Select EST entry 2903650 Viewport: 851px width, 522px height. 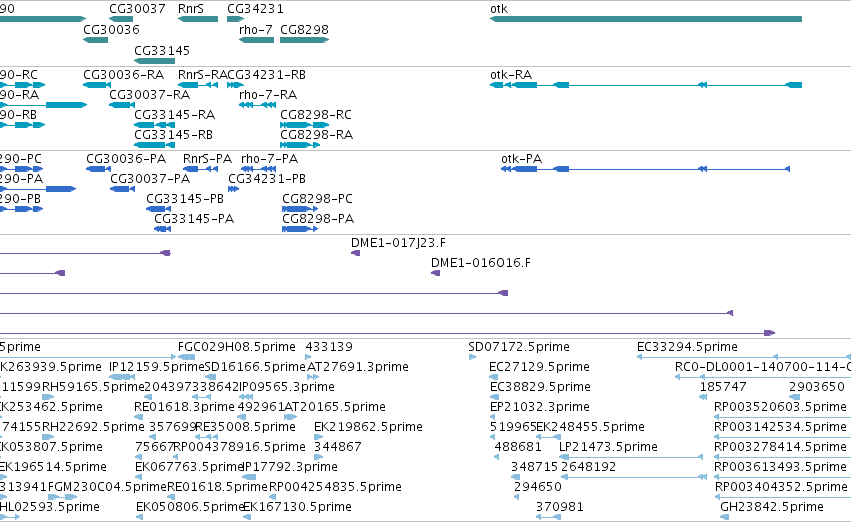coord(817,387)
